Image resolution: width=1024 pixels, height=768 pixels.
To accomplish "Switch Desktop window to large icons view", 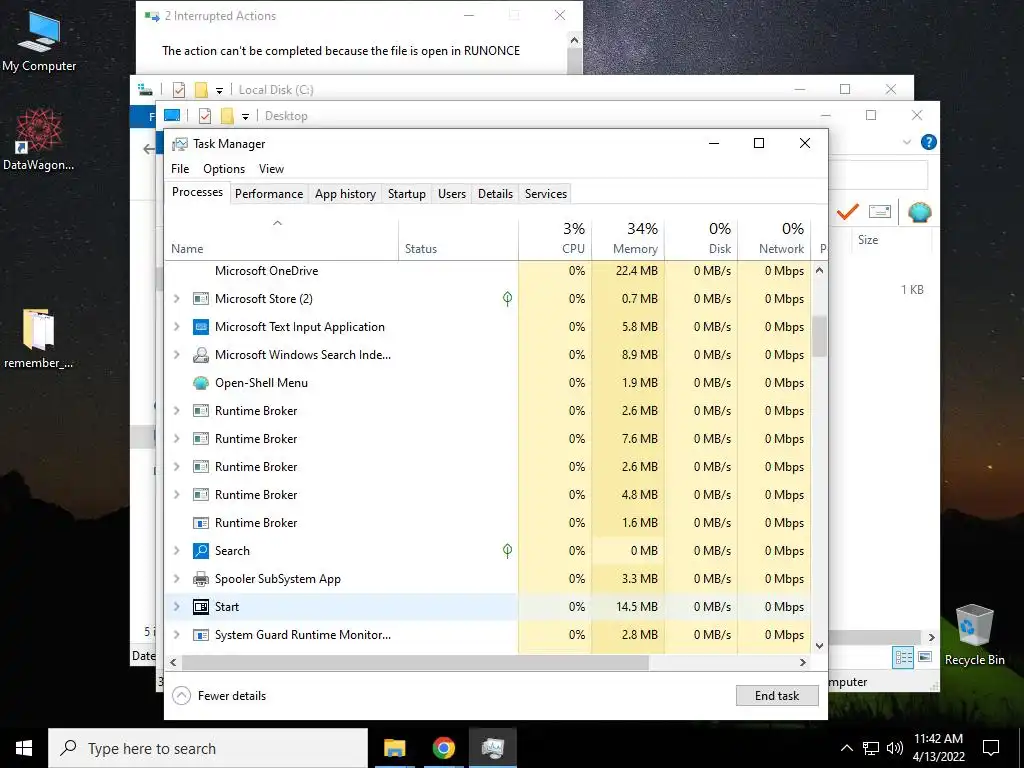I will [x=925, y=657].
